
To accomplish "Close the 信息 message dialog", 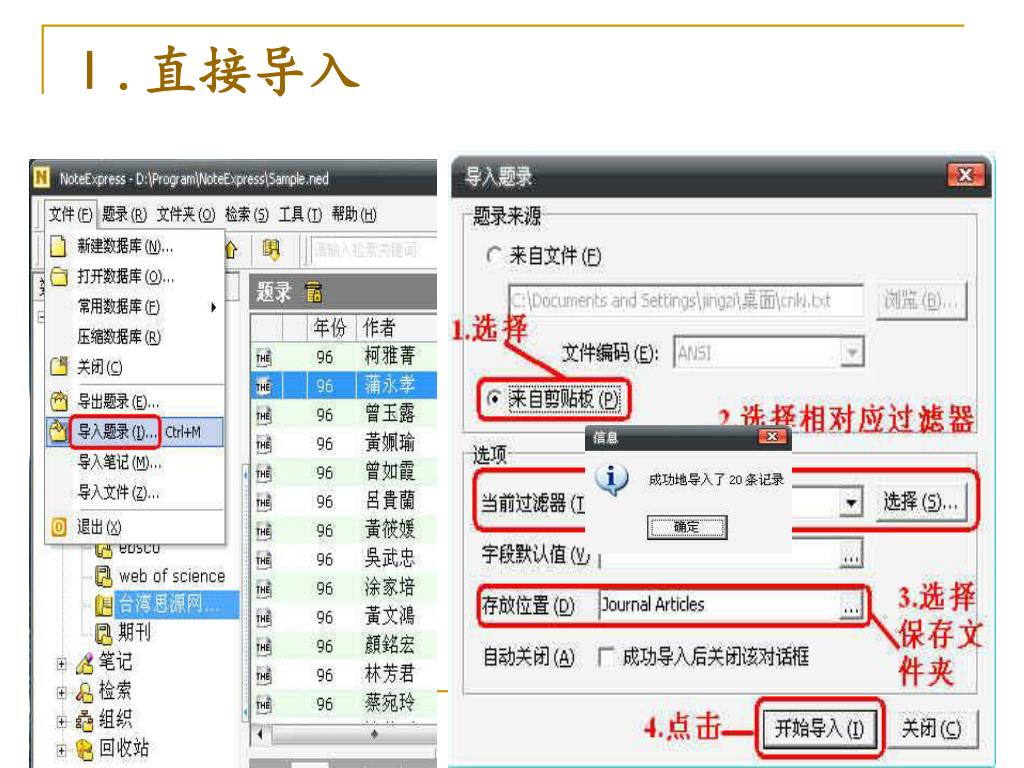I will [772, 436].
